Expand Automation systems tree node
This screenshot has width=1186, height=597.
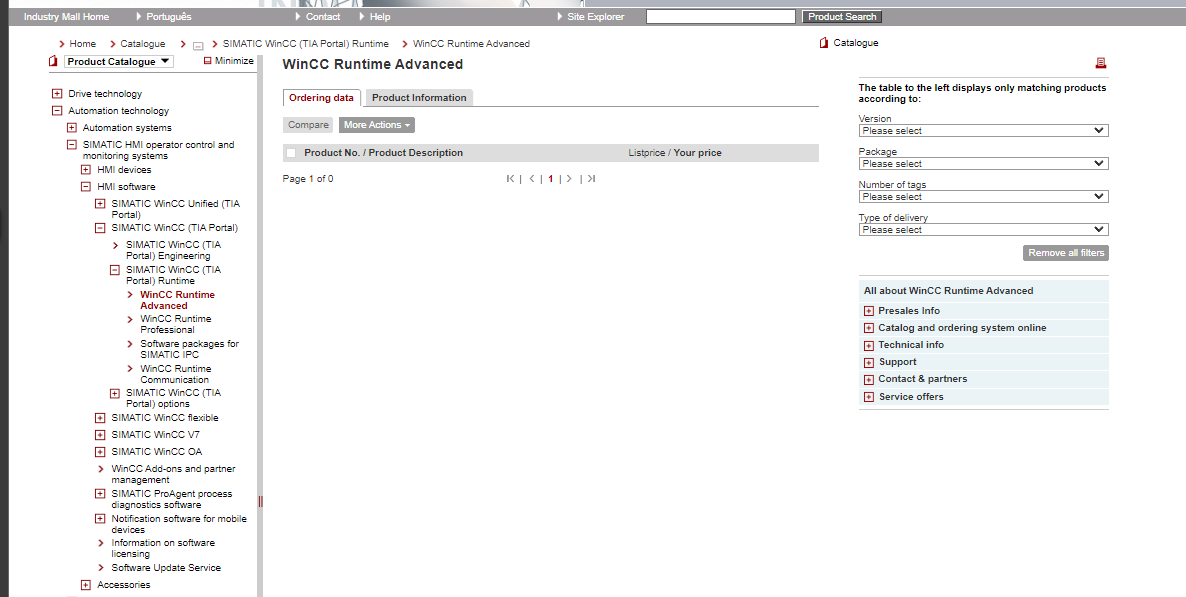tap(71, 128)
